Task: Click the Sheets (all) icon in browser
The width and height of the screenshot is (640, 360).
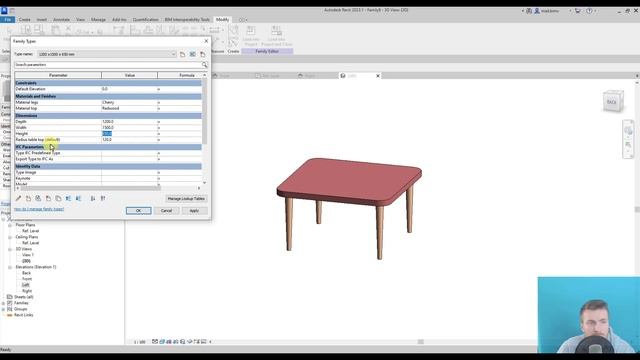Action: coord(9,297)
